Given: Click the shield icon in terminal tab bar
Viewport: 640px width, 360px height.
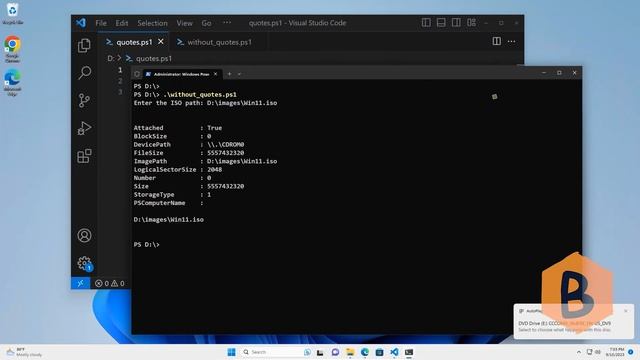Looking at the screenshot, I should [137, 74].
